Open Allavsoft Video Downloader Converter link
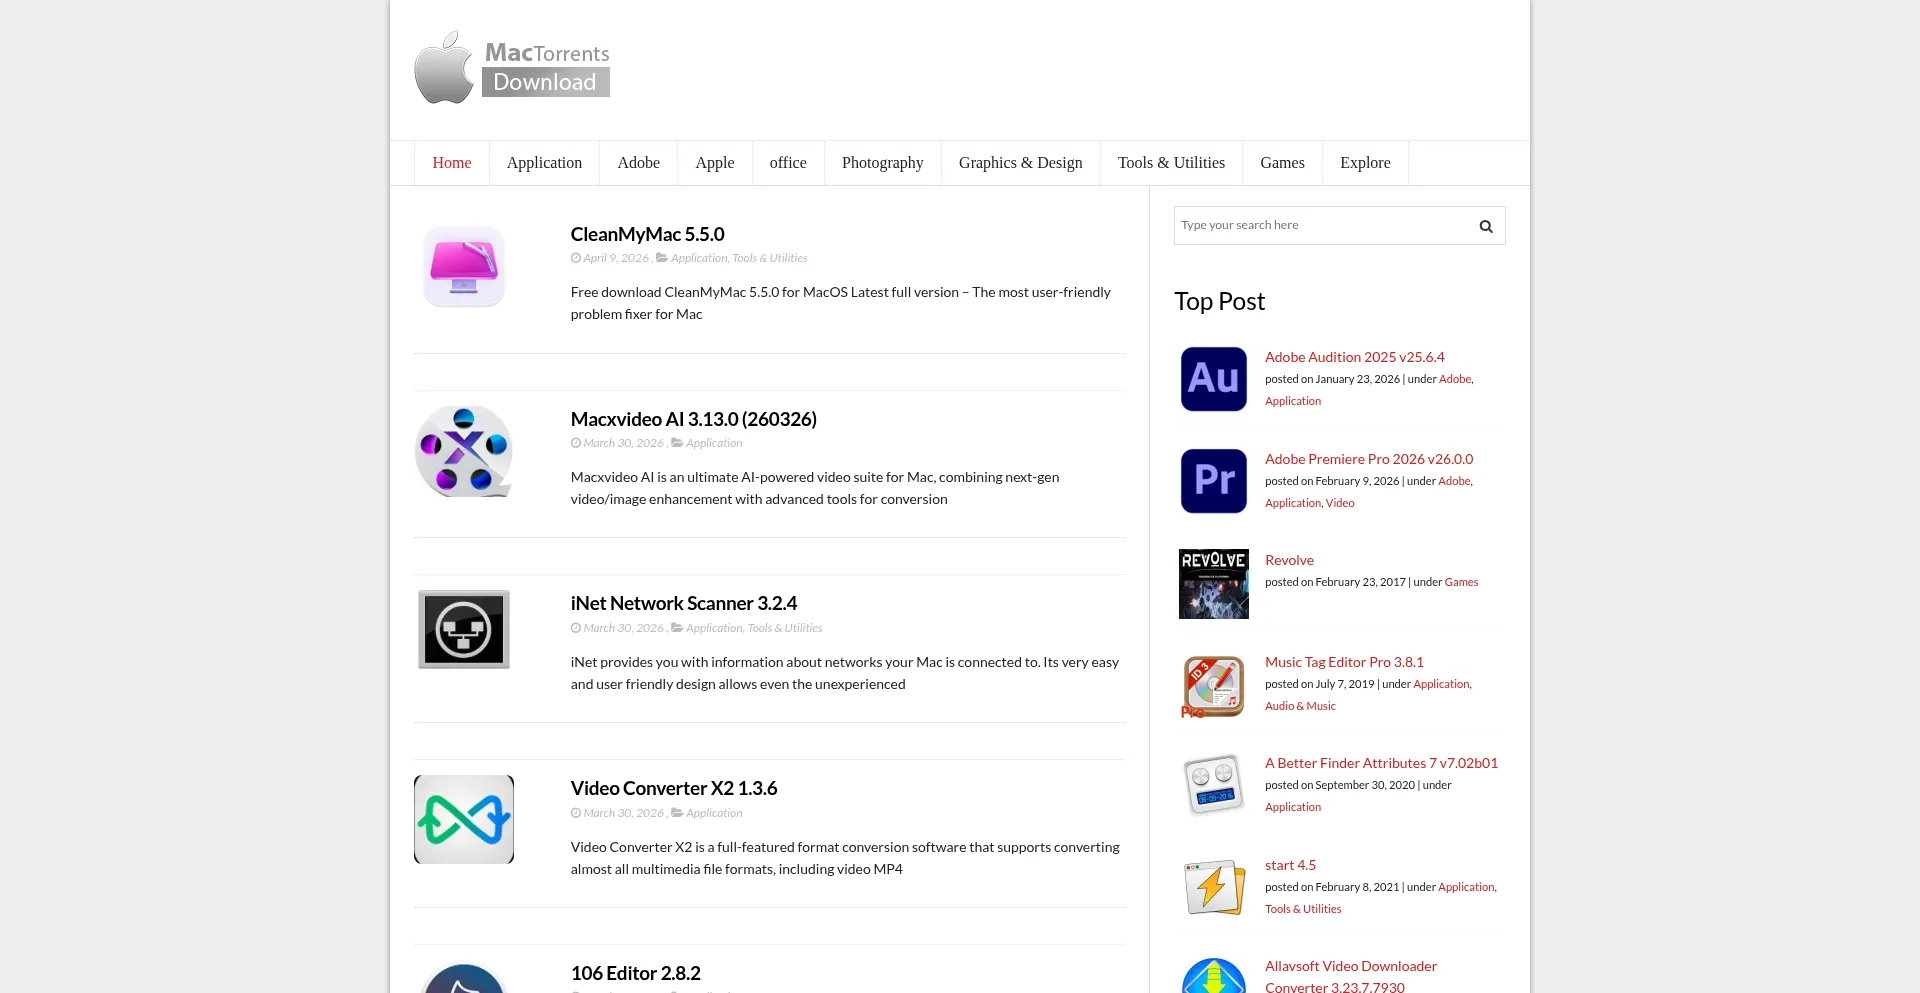 coord(1351,977)
